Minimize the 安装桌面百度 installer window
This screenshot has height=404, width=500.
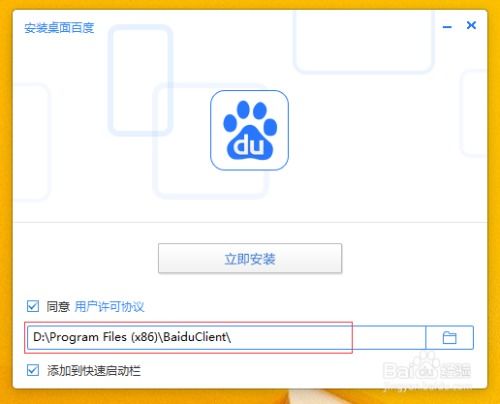(x=447, y=27)
